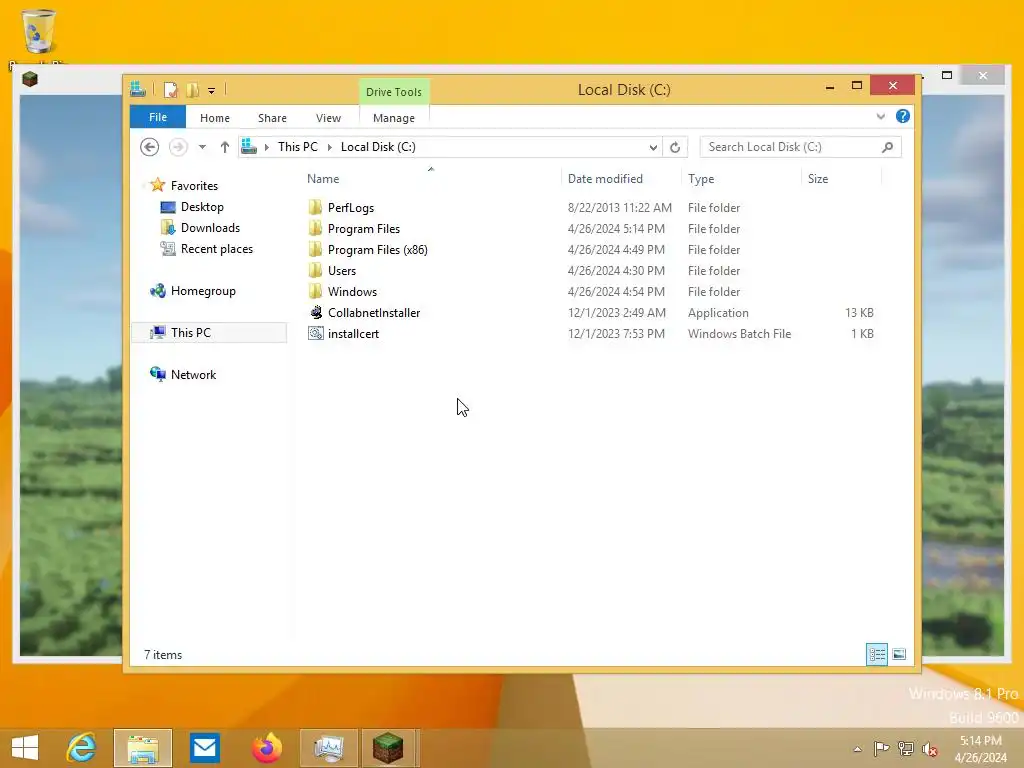Launch Internet Explorer from taskbar

coord(82,748)
